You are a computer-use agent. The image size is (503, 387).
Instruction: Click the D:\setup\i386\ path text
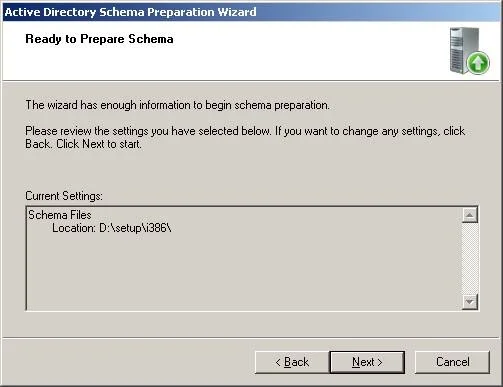click(x=135, y=228)
